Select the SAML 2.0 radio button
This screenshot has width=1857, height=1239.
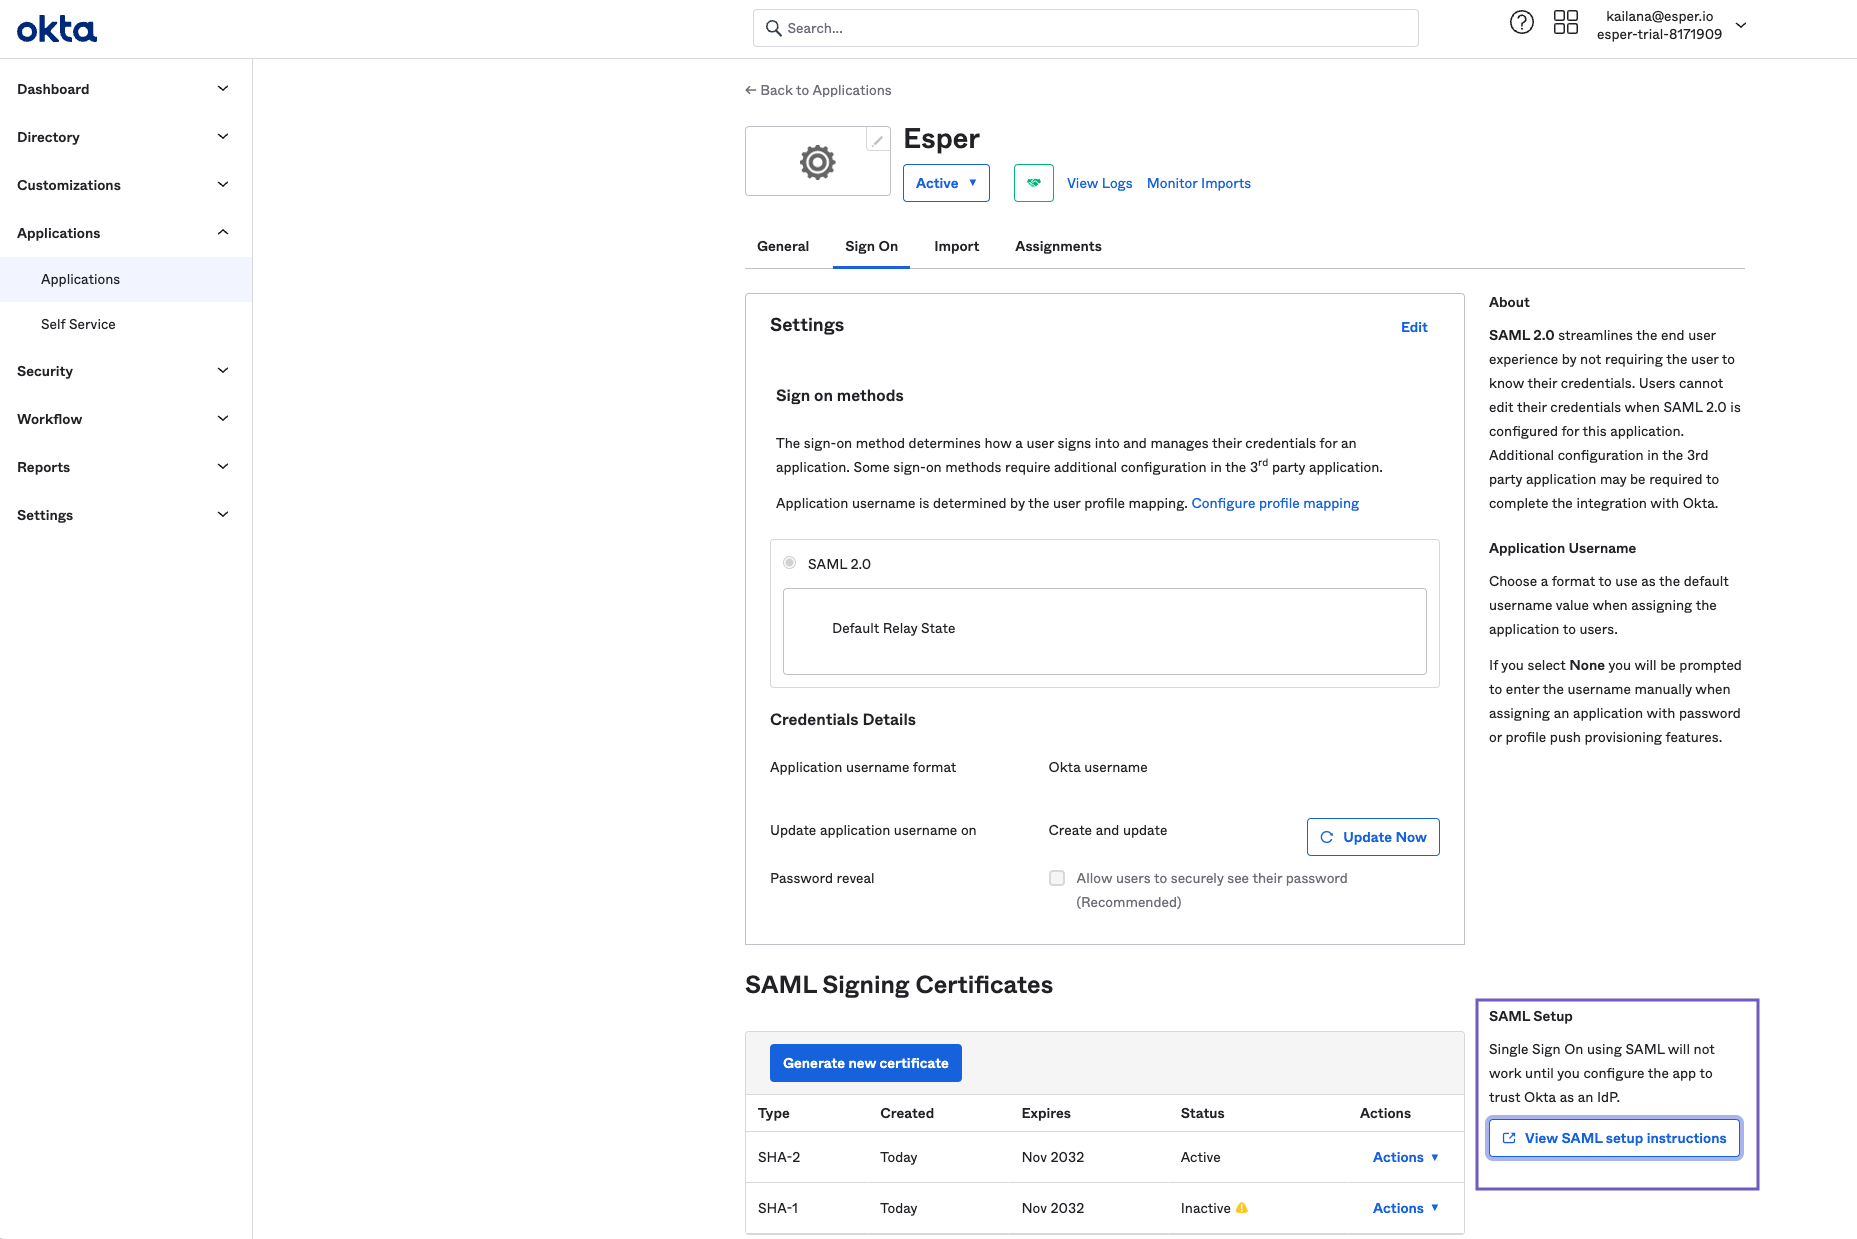tap(790, 563)
